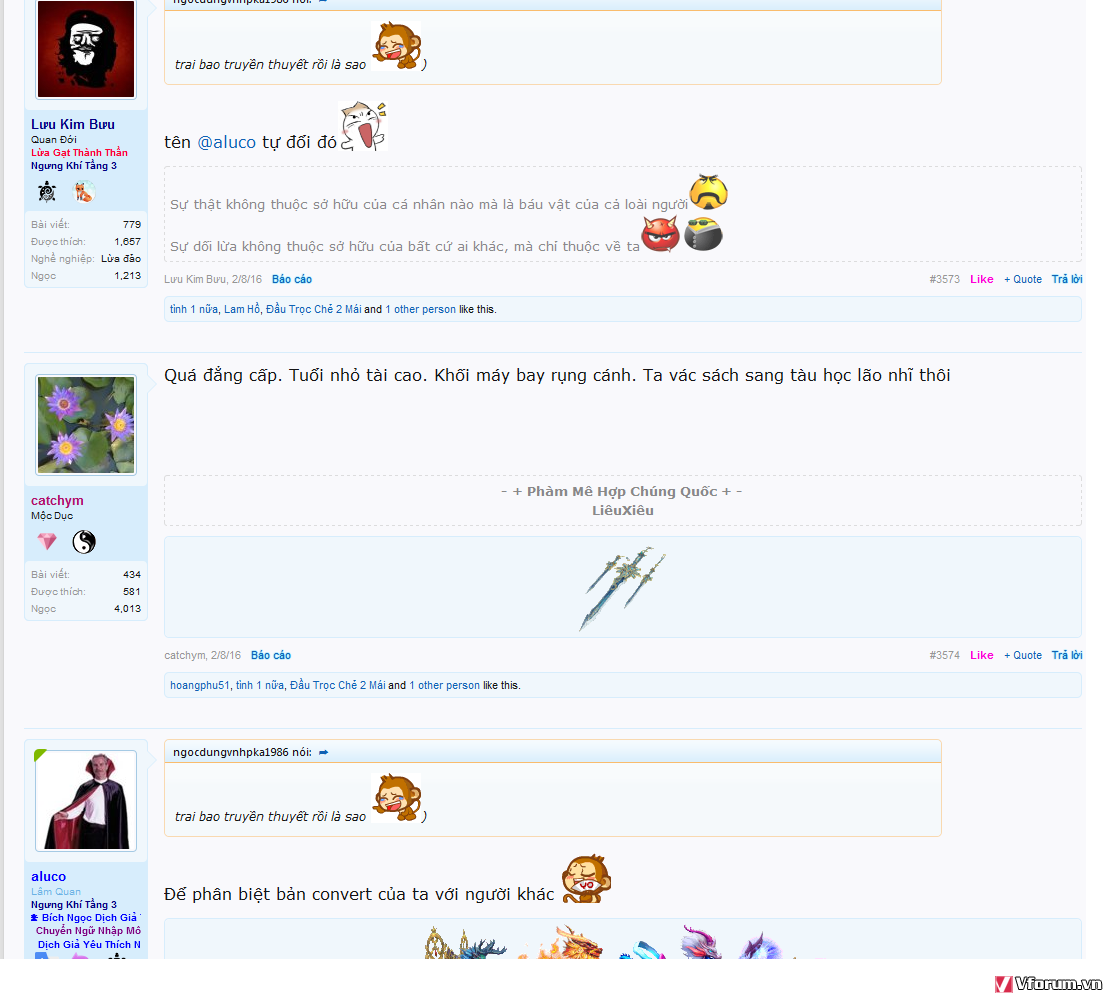1112x1000 pixels.
Task: Report Lưu Kim Bưu's post via Báo cáo
Action: point(291,279)
